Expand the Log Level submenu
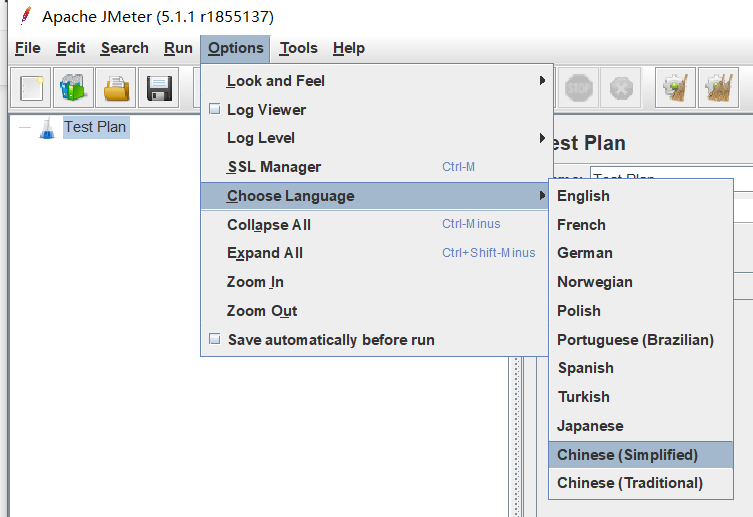Viewport: 753px width, 517px height. click(x=377, y=138)
